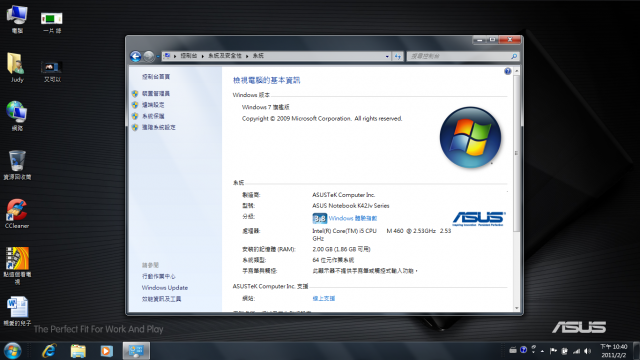Select the Judy folder desktop icon

coord(17,67)
